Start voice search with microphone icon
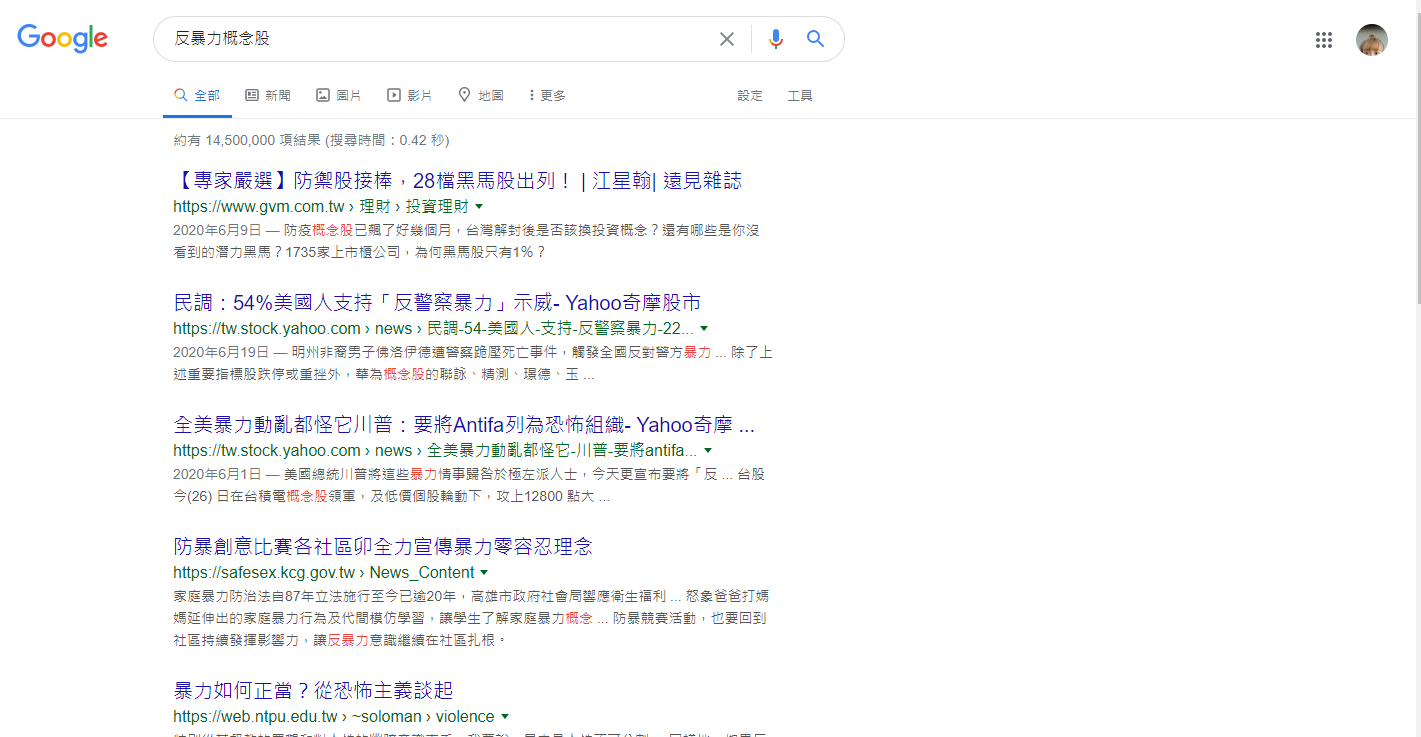 (776, 39)
